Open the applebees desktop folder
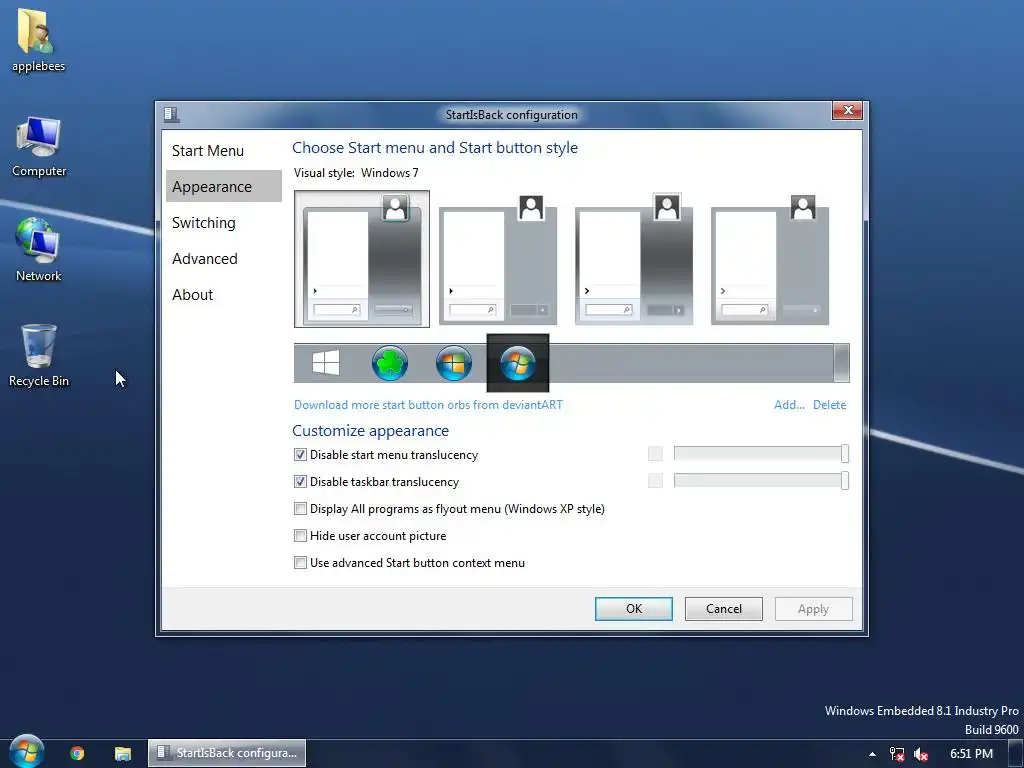Viewport: 1024px width, 768px height. pos(38,40)
